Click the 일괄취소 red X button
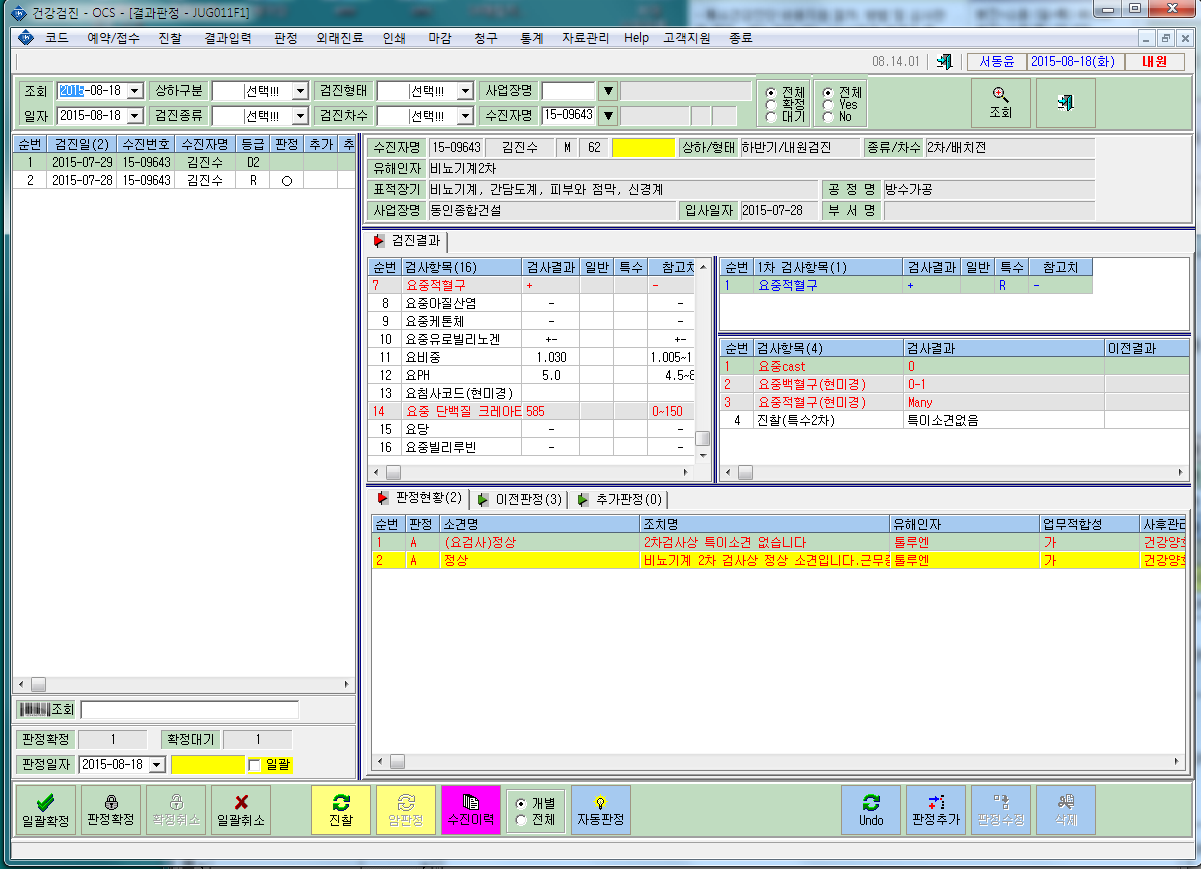 tap(241, 810)
